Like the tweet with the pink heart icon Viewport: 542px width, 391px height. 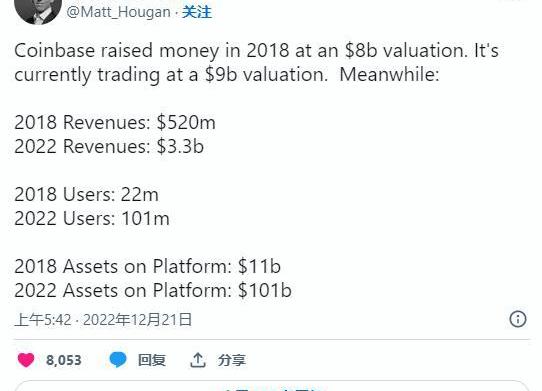[x=26, y=360]
